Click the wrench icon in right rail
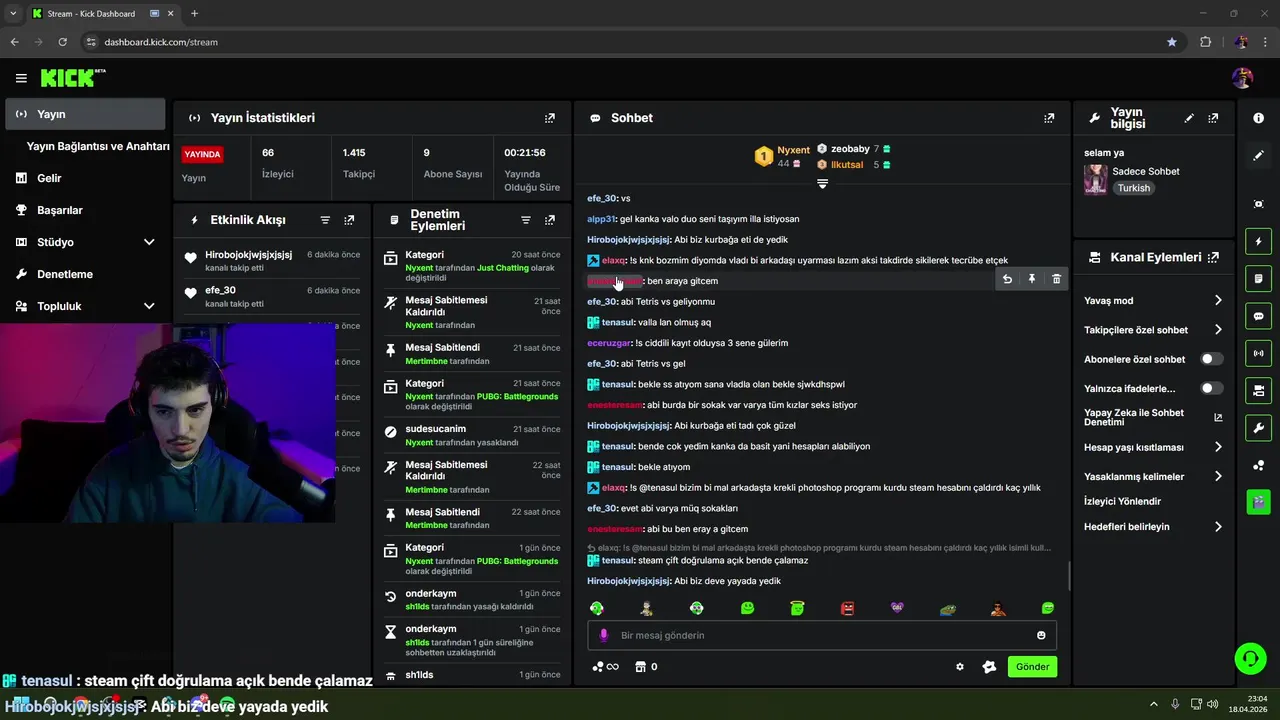The height and width of the screenshot is (720, 1280). pos(1258,428)
